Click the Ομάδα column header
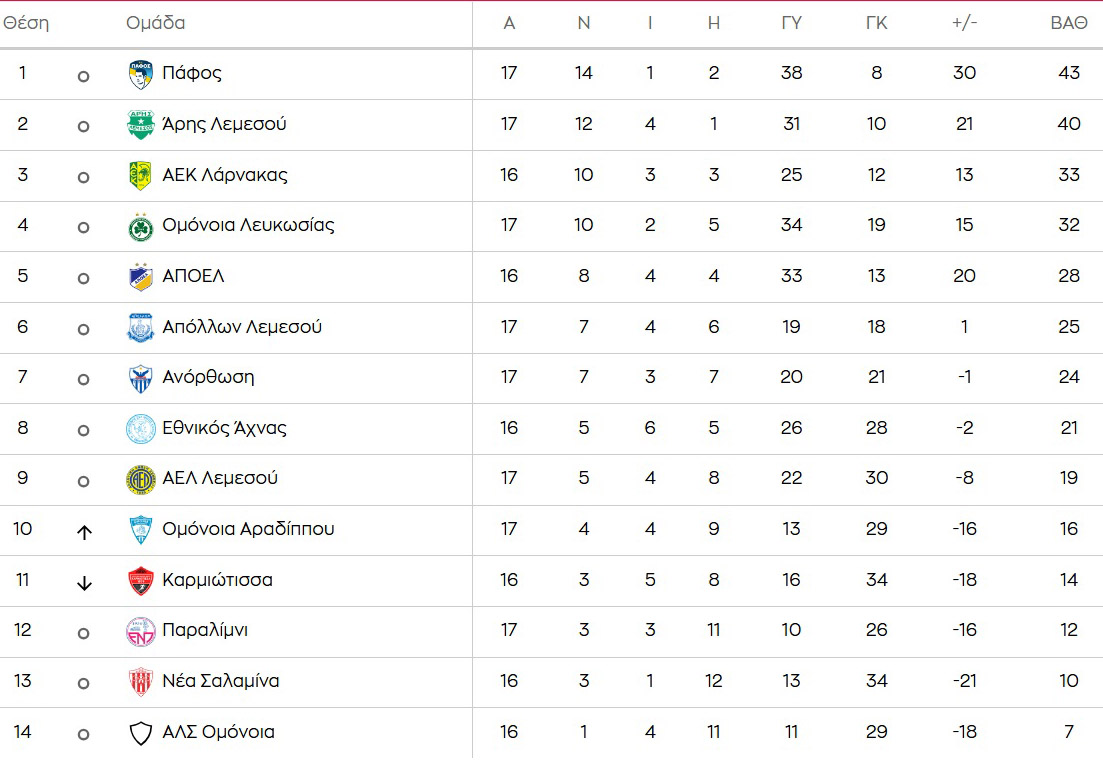1103x763 pixels. [x=155, y=23]
